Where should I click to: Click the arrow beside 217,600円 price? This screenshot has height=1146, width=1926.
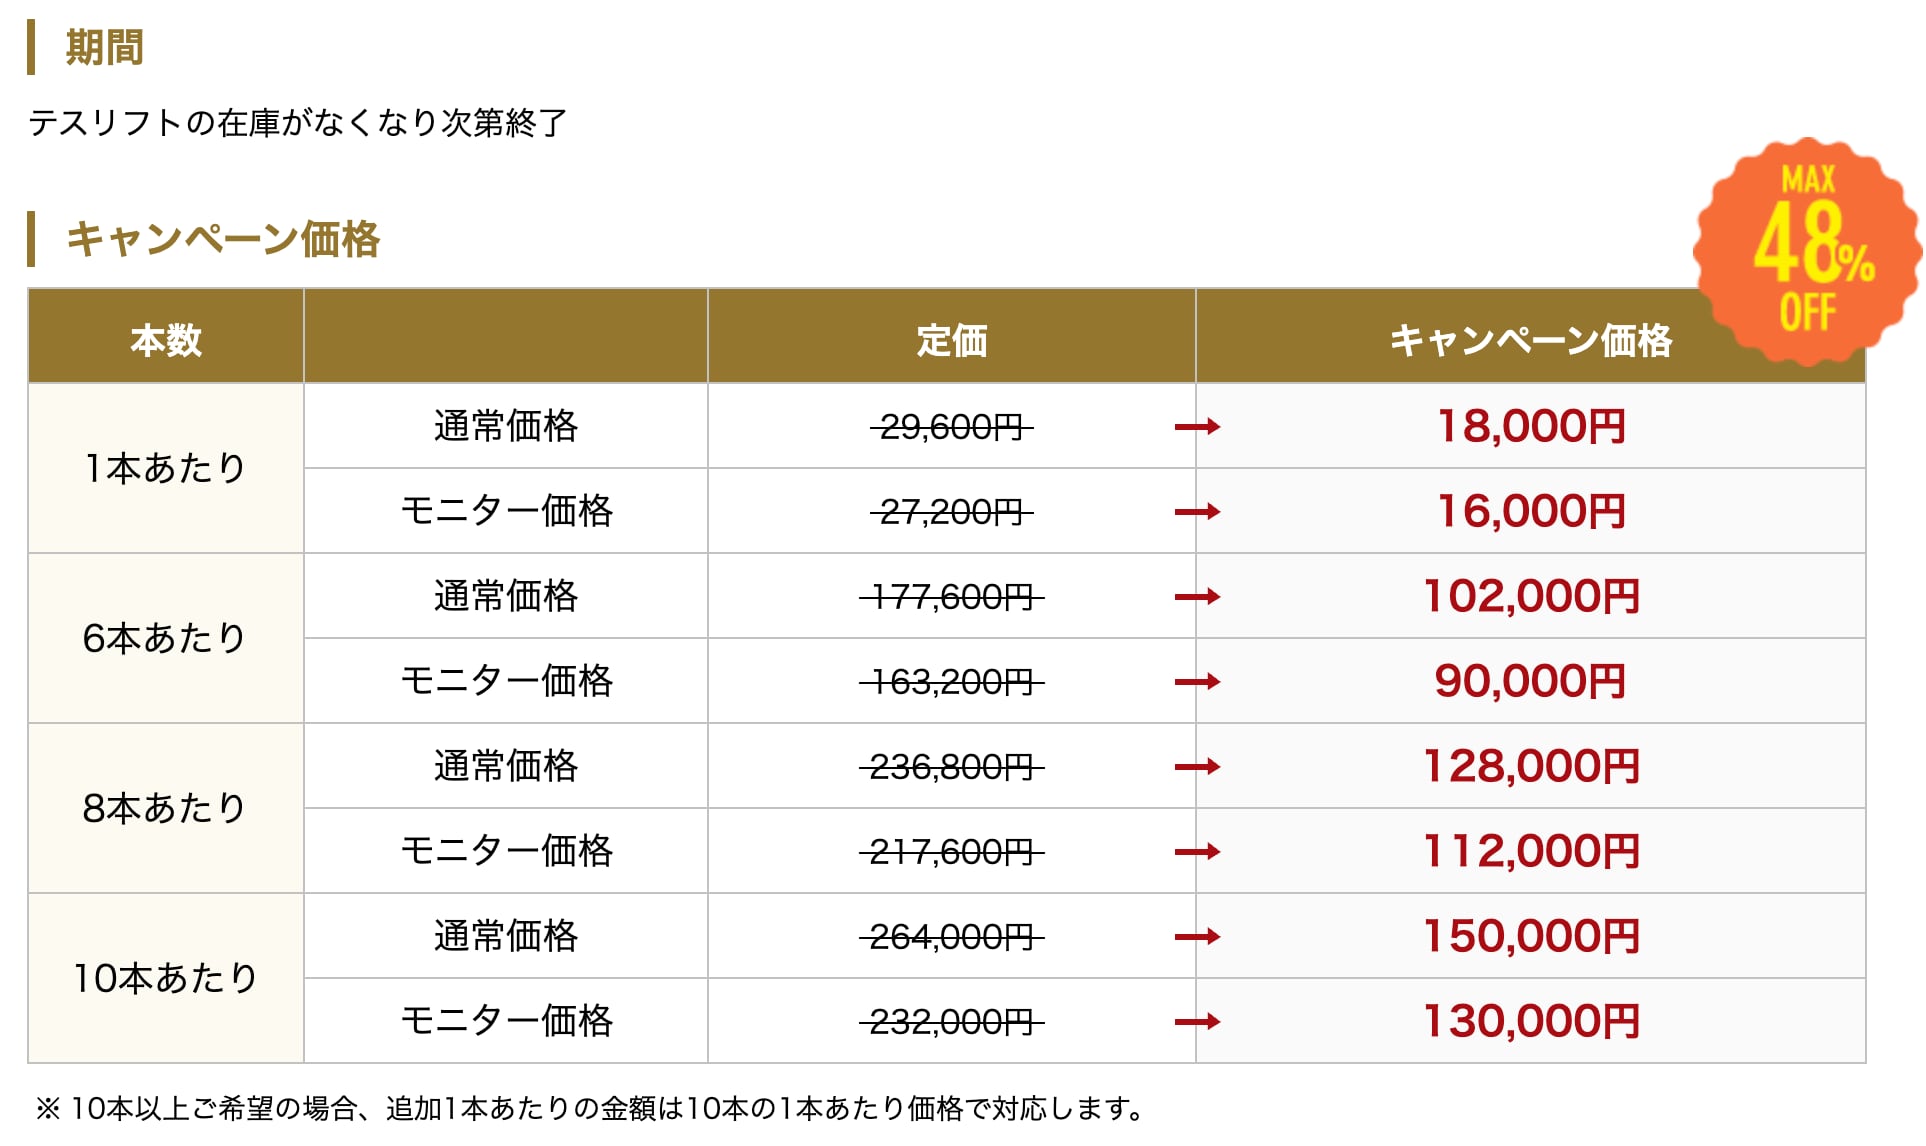[1197, 852]
